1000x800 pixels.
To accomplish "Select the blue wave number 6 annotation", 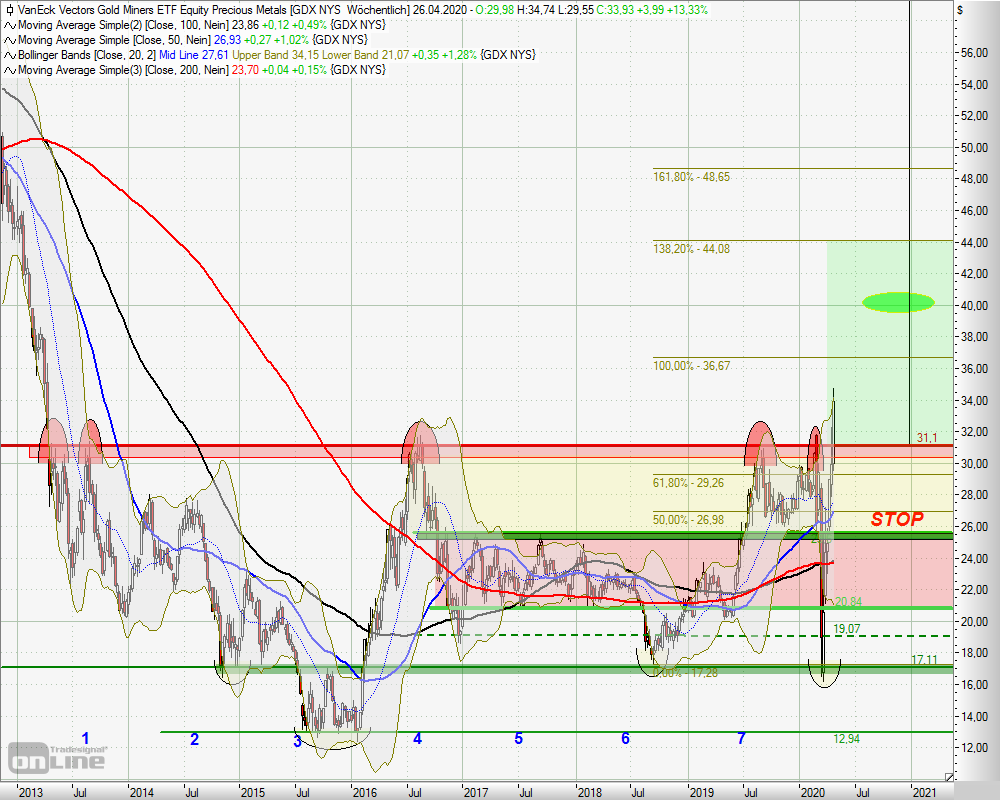I will tap(625, 739).
